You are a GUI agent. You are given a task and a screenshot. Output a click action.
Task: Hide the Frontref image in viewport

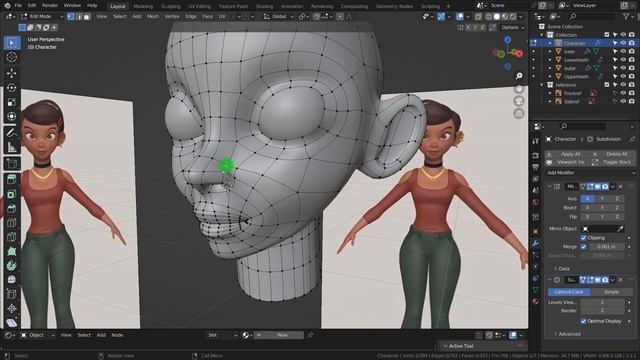[623, 93]
